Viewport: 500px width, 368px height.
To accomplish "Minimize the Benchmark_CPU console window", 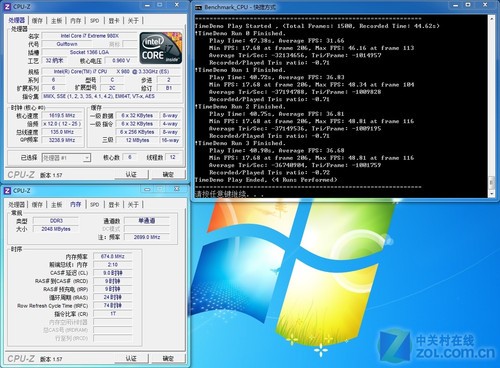I will tap(455, 5).
